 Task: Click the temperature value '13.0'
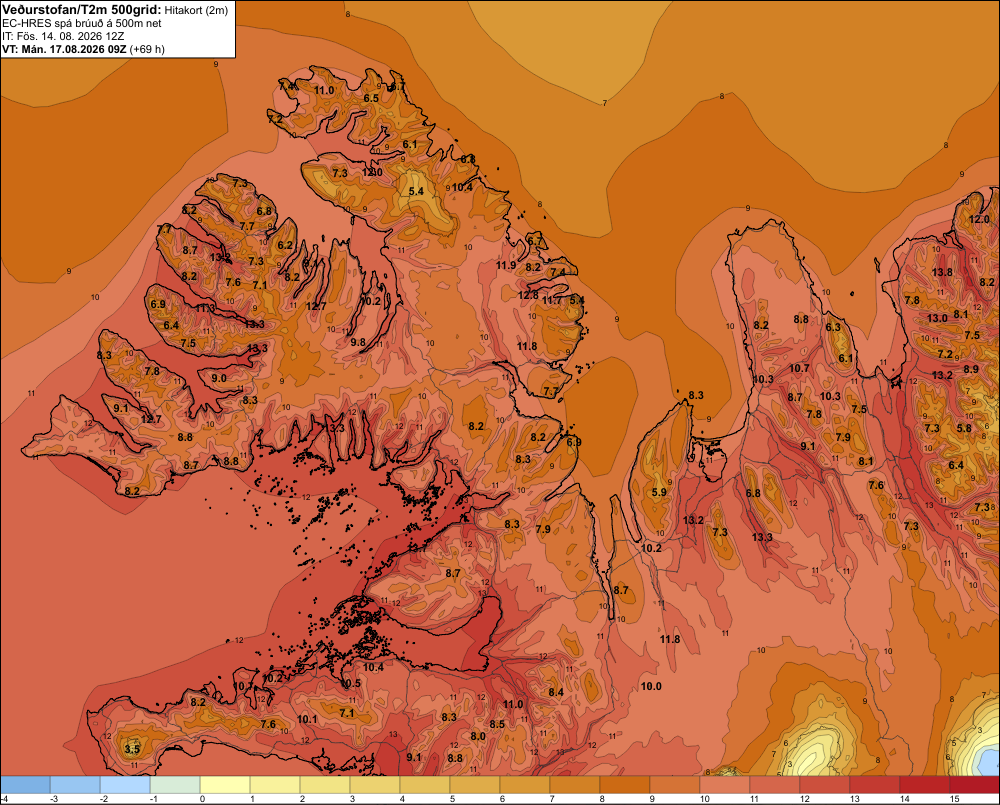[938, 318]
